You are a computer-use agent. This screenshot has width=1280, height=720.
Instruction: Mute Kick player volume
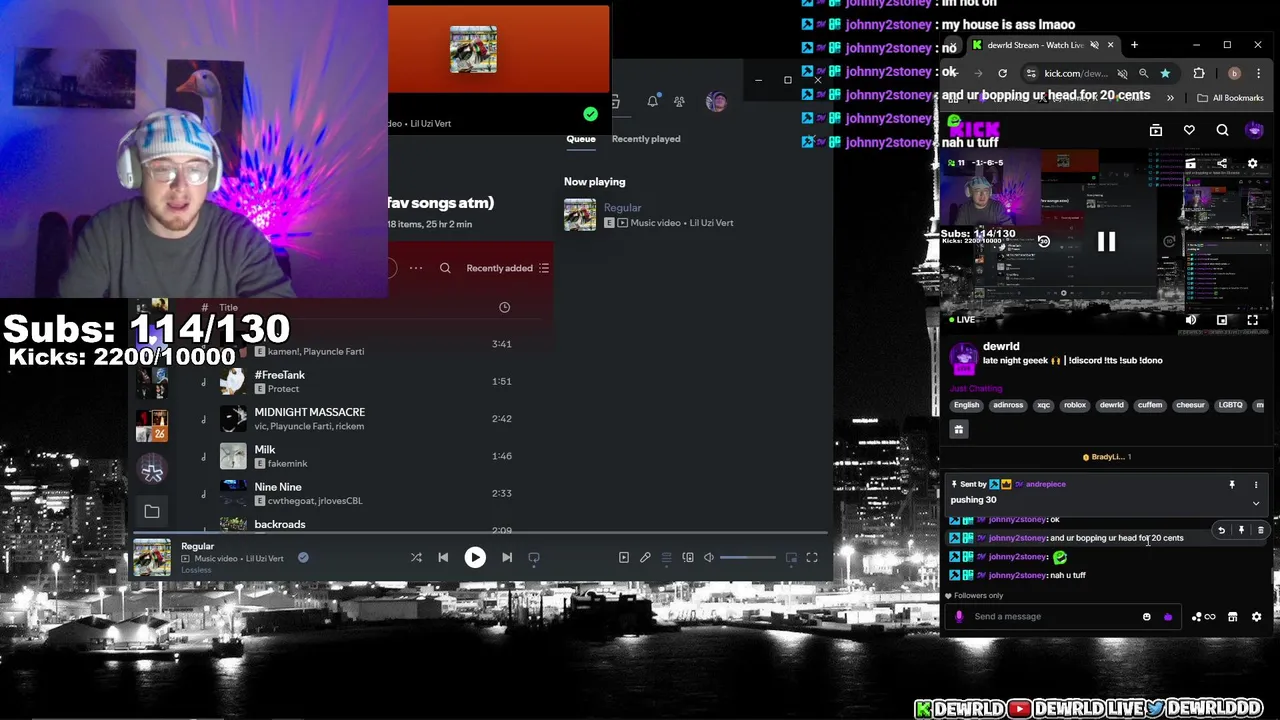tap(1190, 320)
